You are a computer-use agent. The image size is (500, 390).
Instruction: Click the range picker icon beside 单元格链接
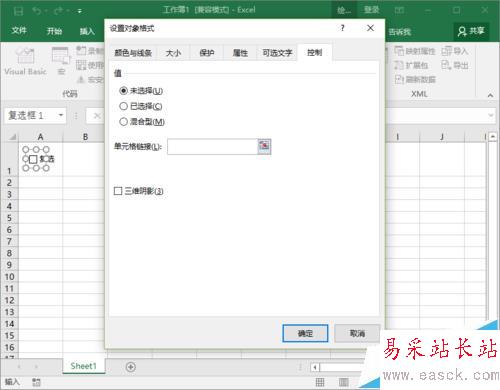click(x=264, y=146)
